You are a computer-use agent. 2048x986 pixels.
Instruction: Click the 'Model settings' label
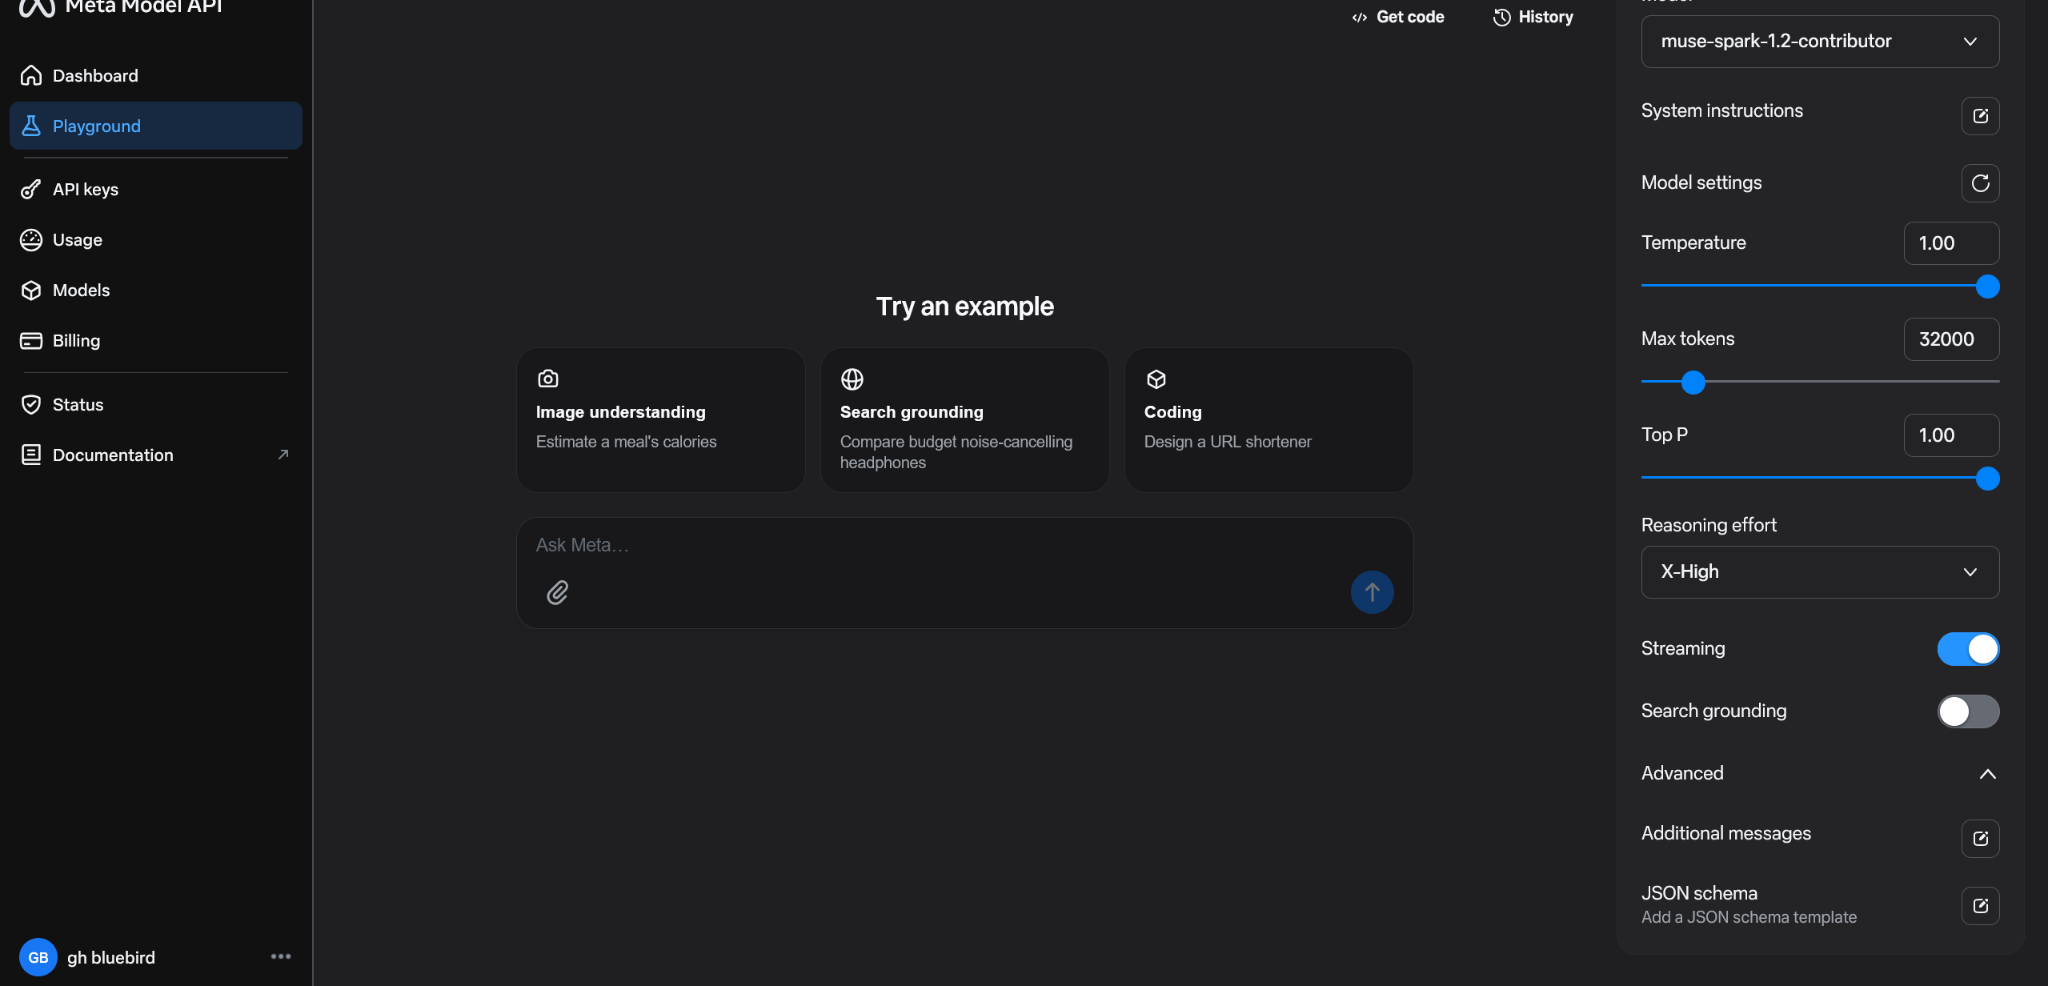[x=1701, y=183]
